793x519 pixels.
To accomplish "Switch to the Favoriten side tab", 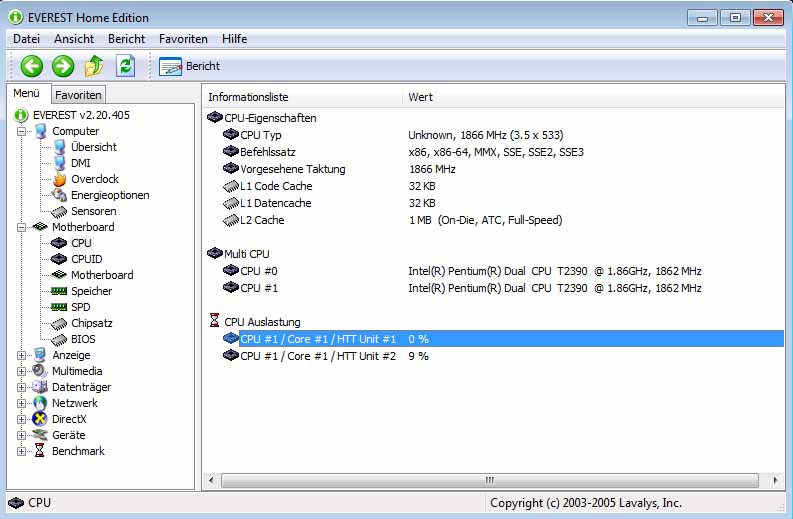I will (x=78, y=95).
